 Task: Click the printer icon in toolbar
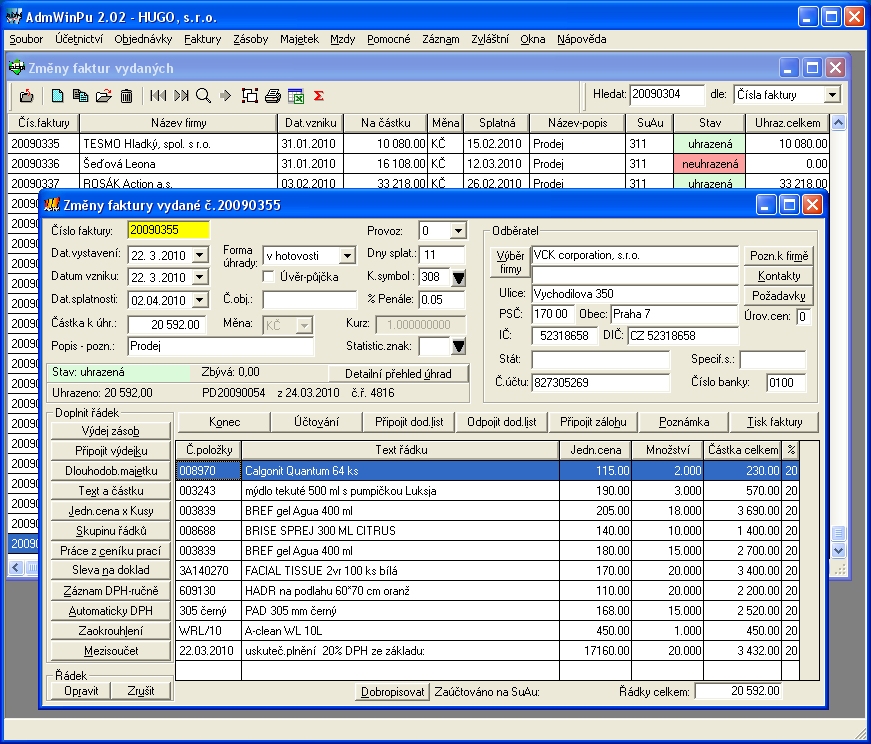[x=272, y=96]
